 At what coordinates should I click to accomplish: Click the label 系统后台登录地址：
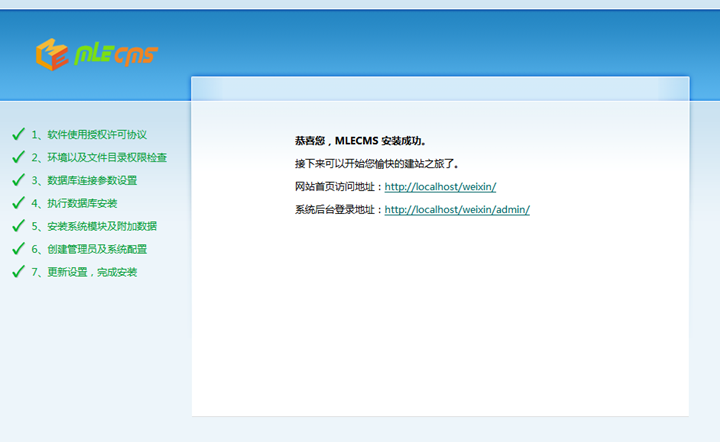click(339, 210)
